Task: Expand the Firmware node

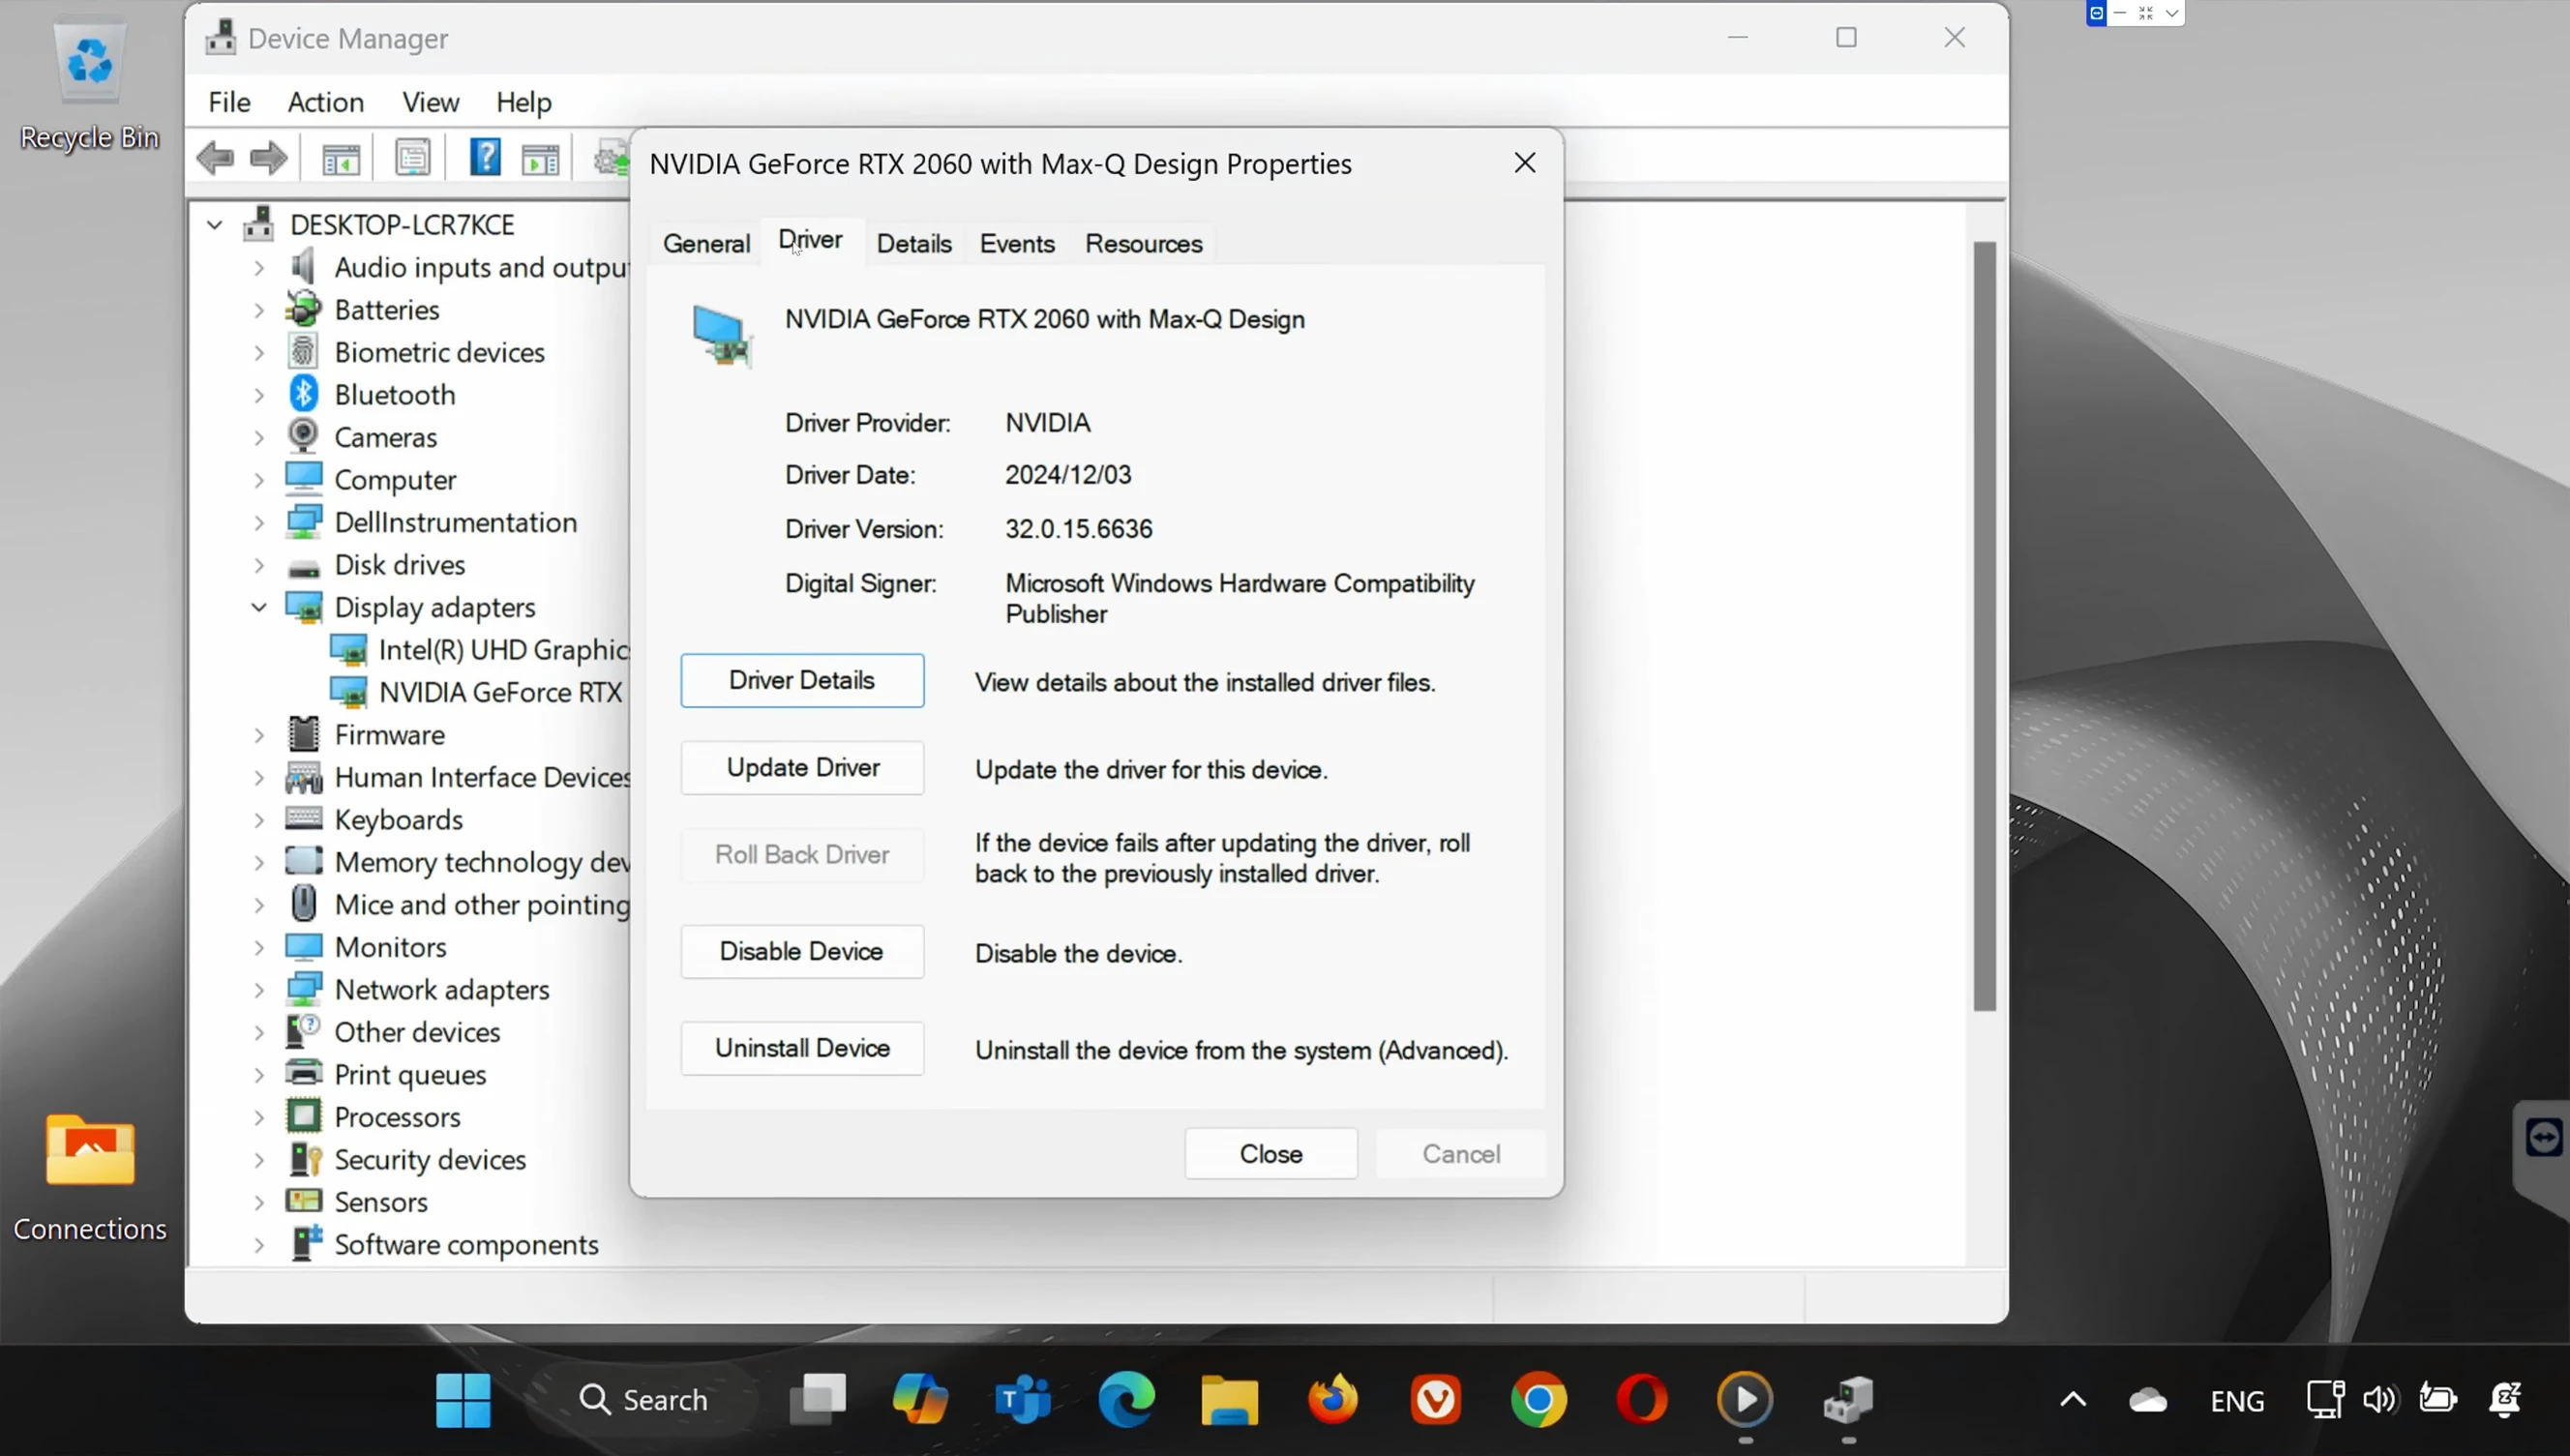Action: (x=259, y=734)
